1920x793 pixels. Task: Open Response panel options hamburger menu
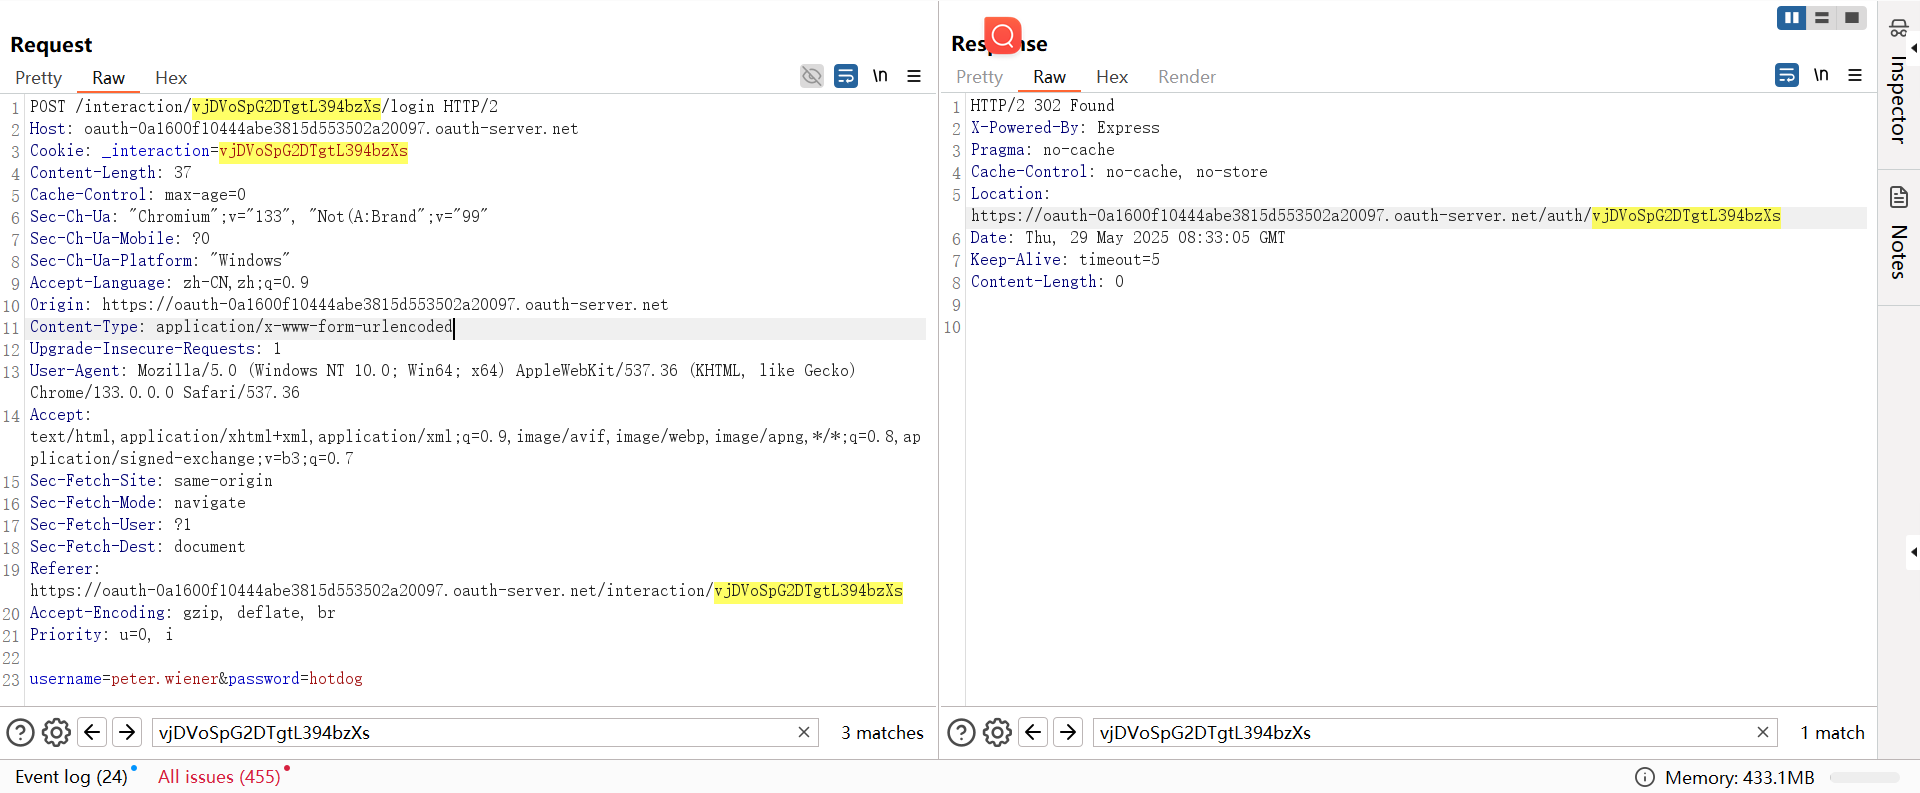[x=1855, y=75]
